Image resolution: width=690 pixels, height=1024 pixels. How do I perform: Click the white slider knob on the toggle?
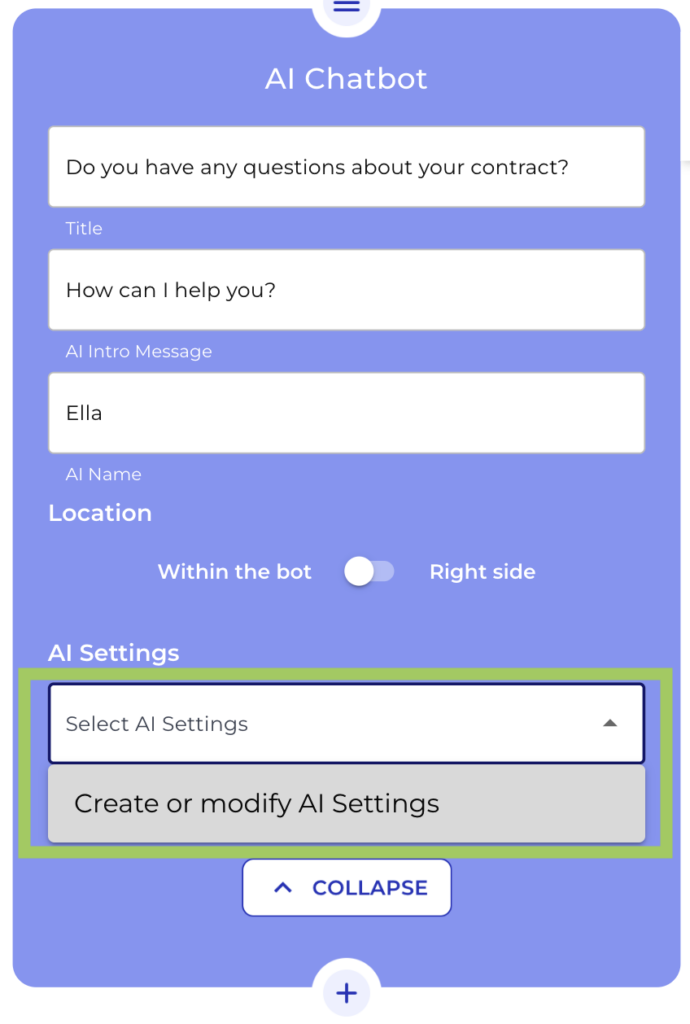(x=358, y=571)
